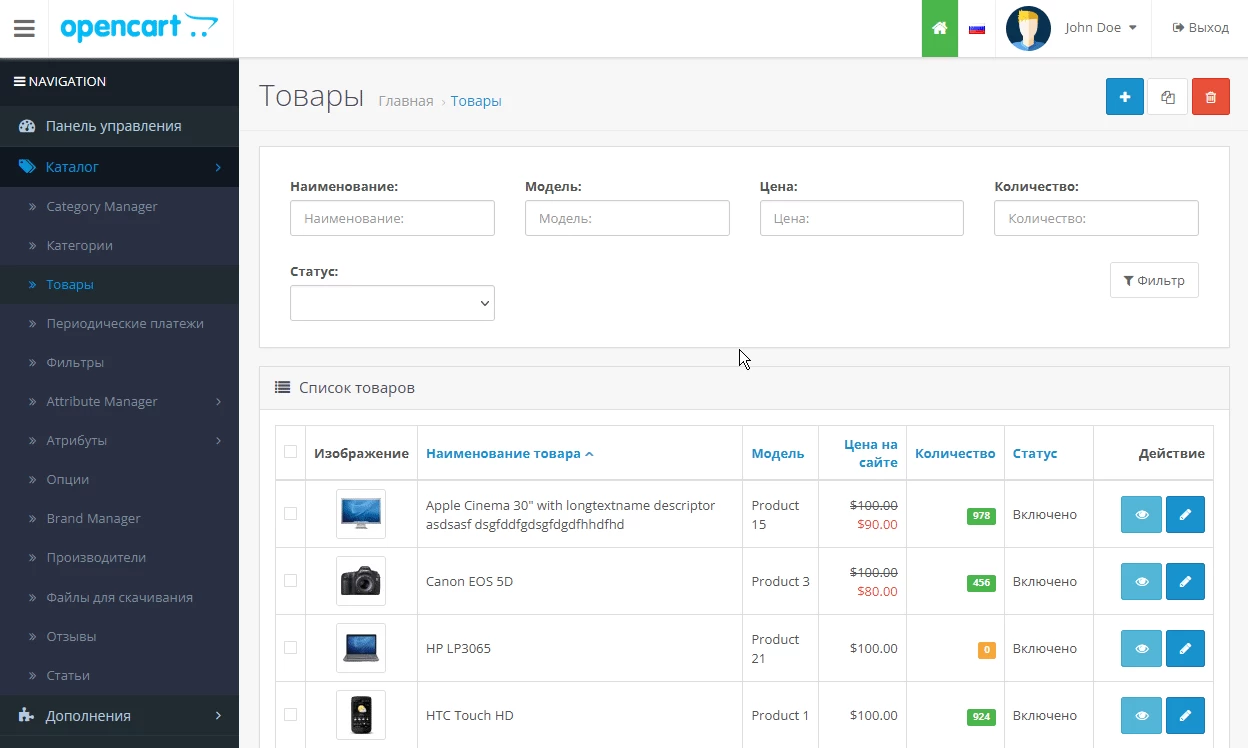Click the OpenCart logo
1248x748 pixels.
click(138, 28)
